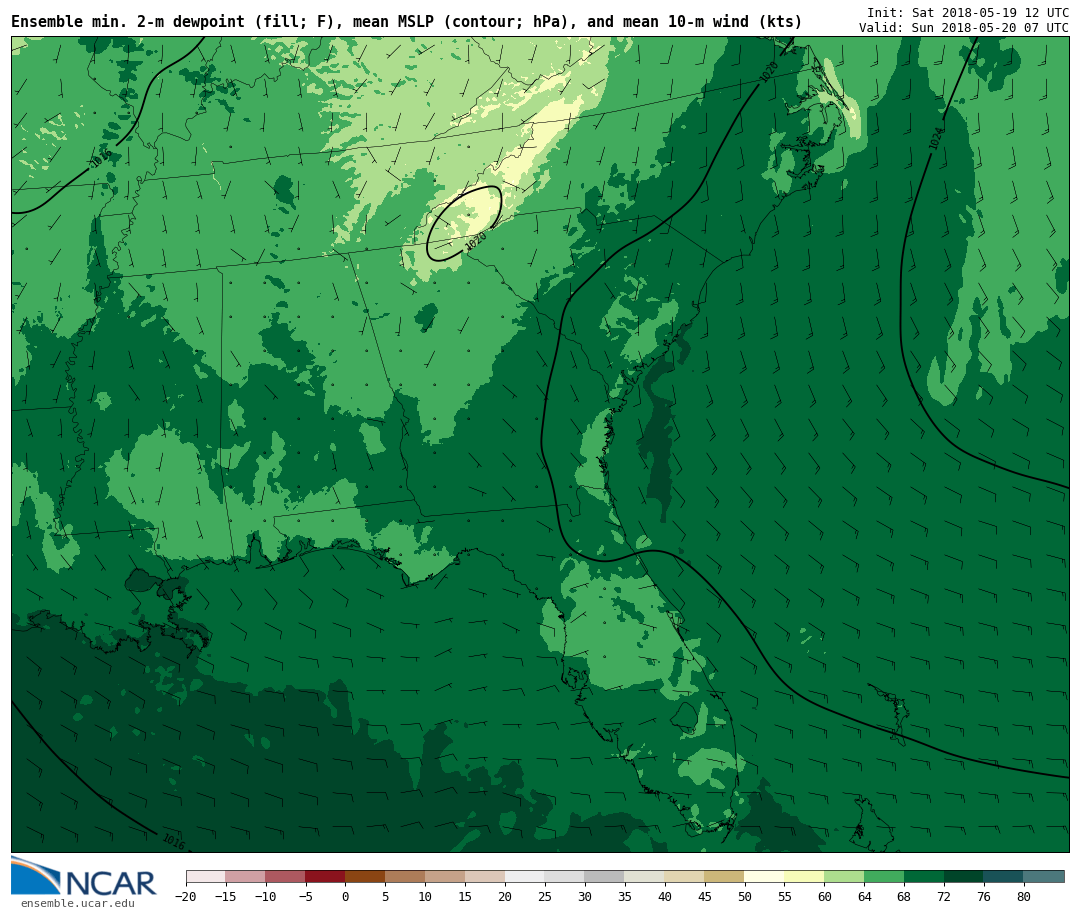Image resolution: width=1080 pixels, height=915 pixels.
Task: Click the light pink swatch right of -20
Action: click(205, 877)
